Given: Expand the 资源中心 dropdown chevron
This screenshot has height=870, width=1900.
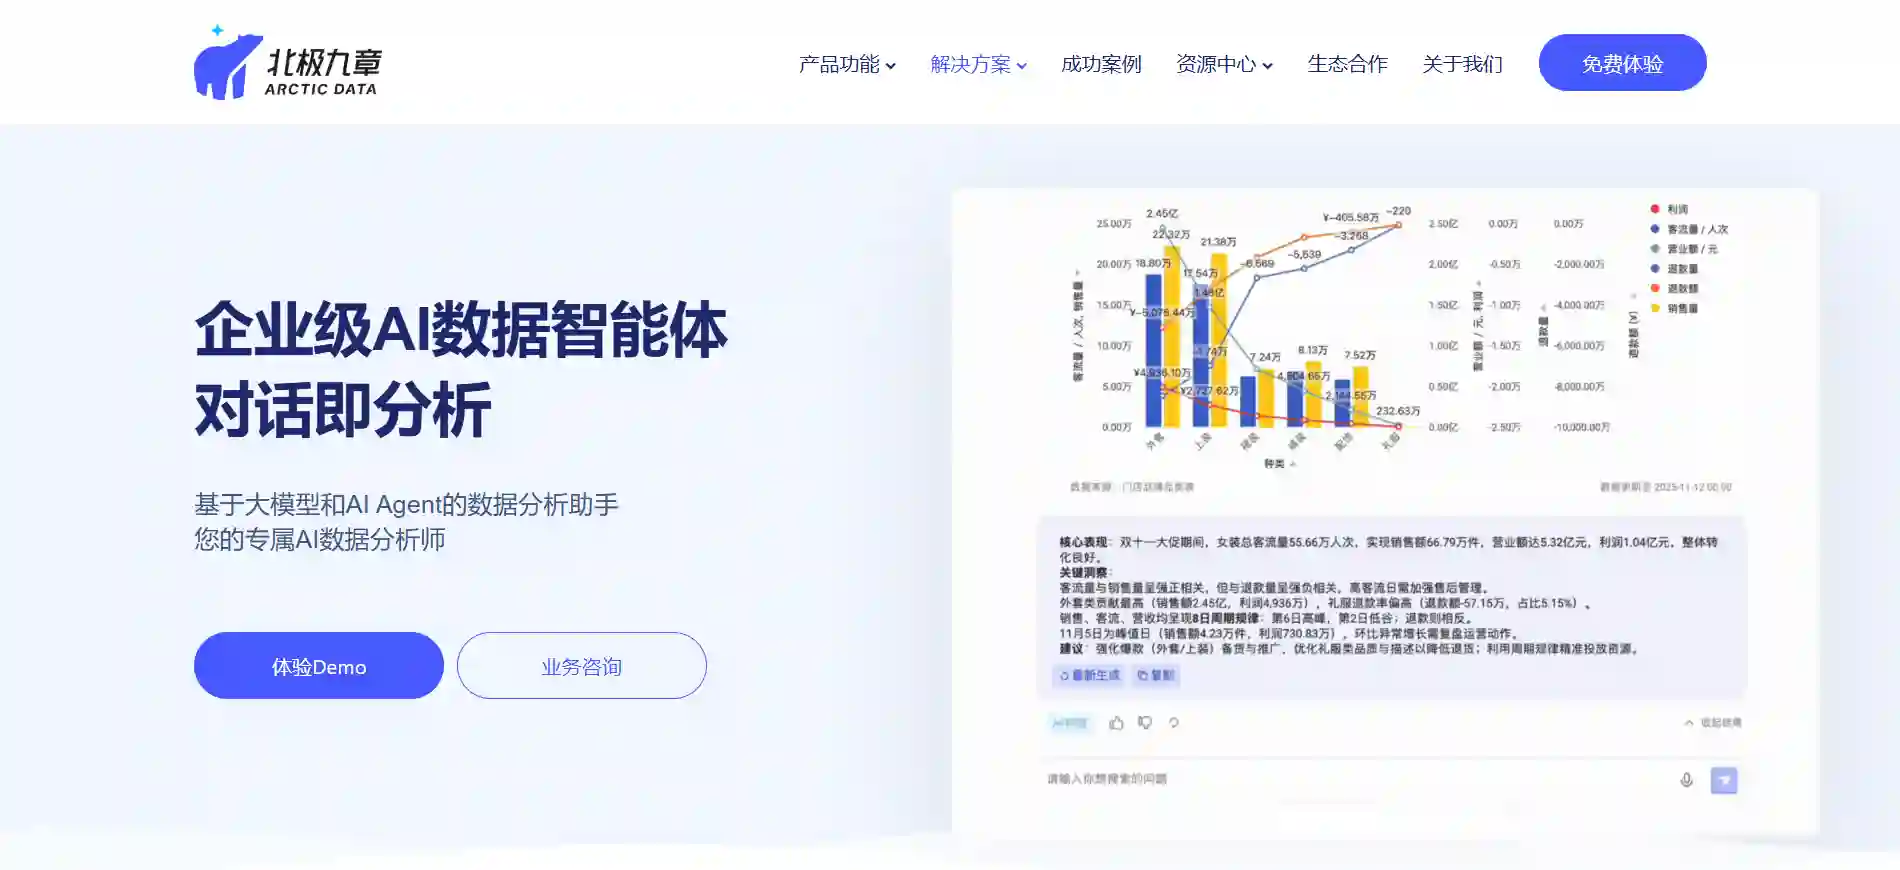Looking at the screenshot, I should (1268, 66).
